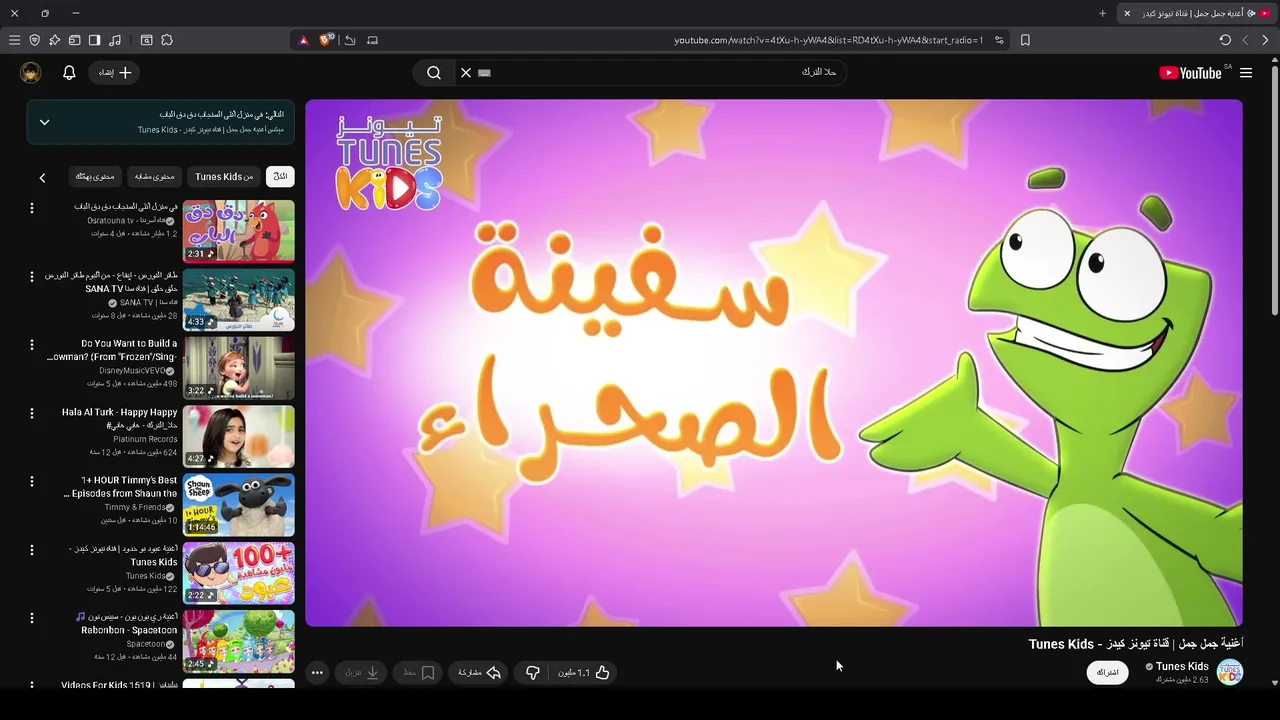The image size is (1280, 720).
Task: Collapse the up-next mix playlist panel
Action: pos(44,122)
